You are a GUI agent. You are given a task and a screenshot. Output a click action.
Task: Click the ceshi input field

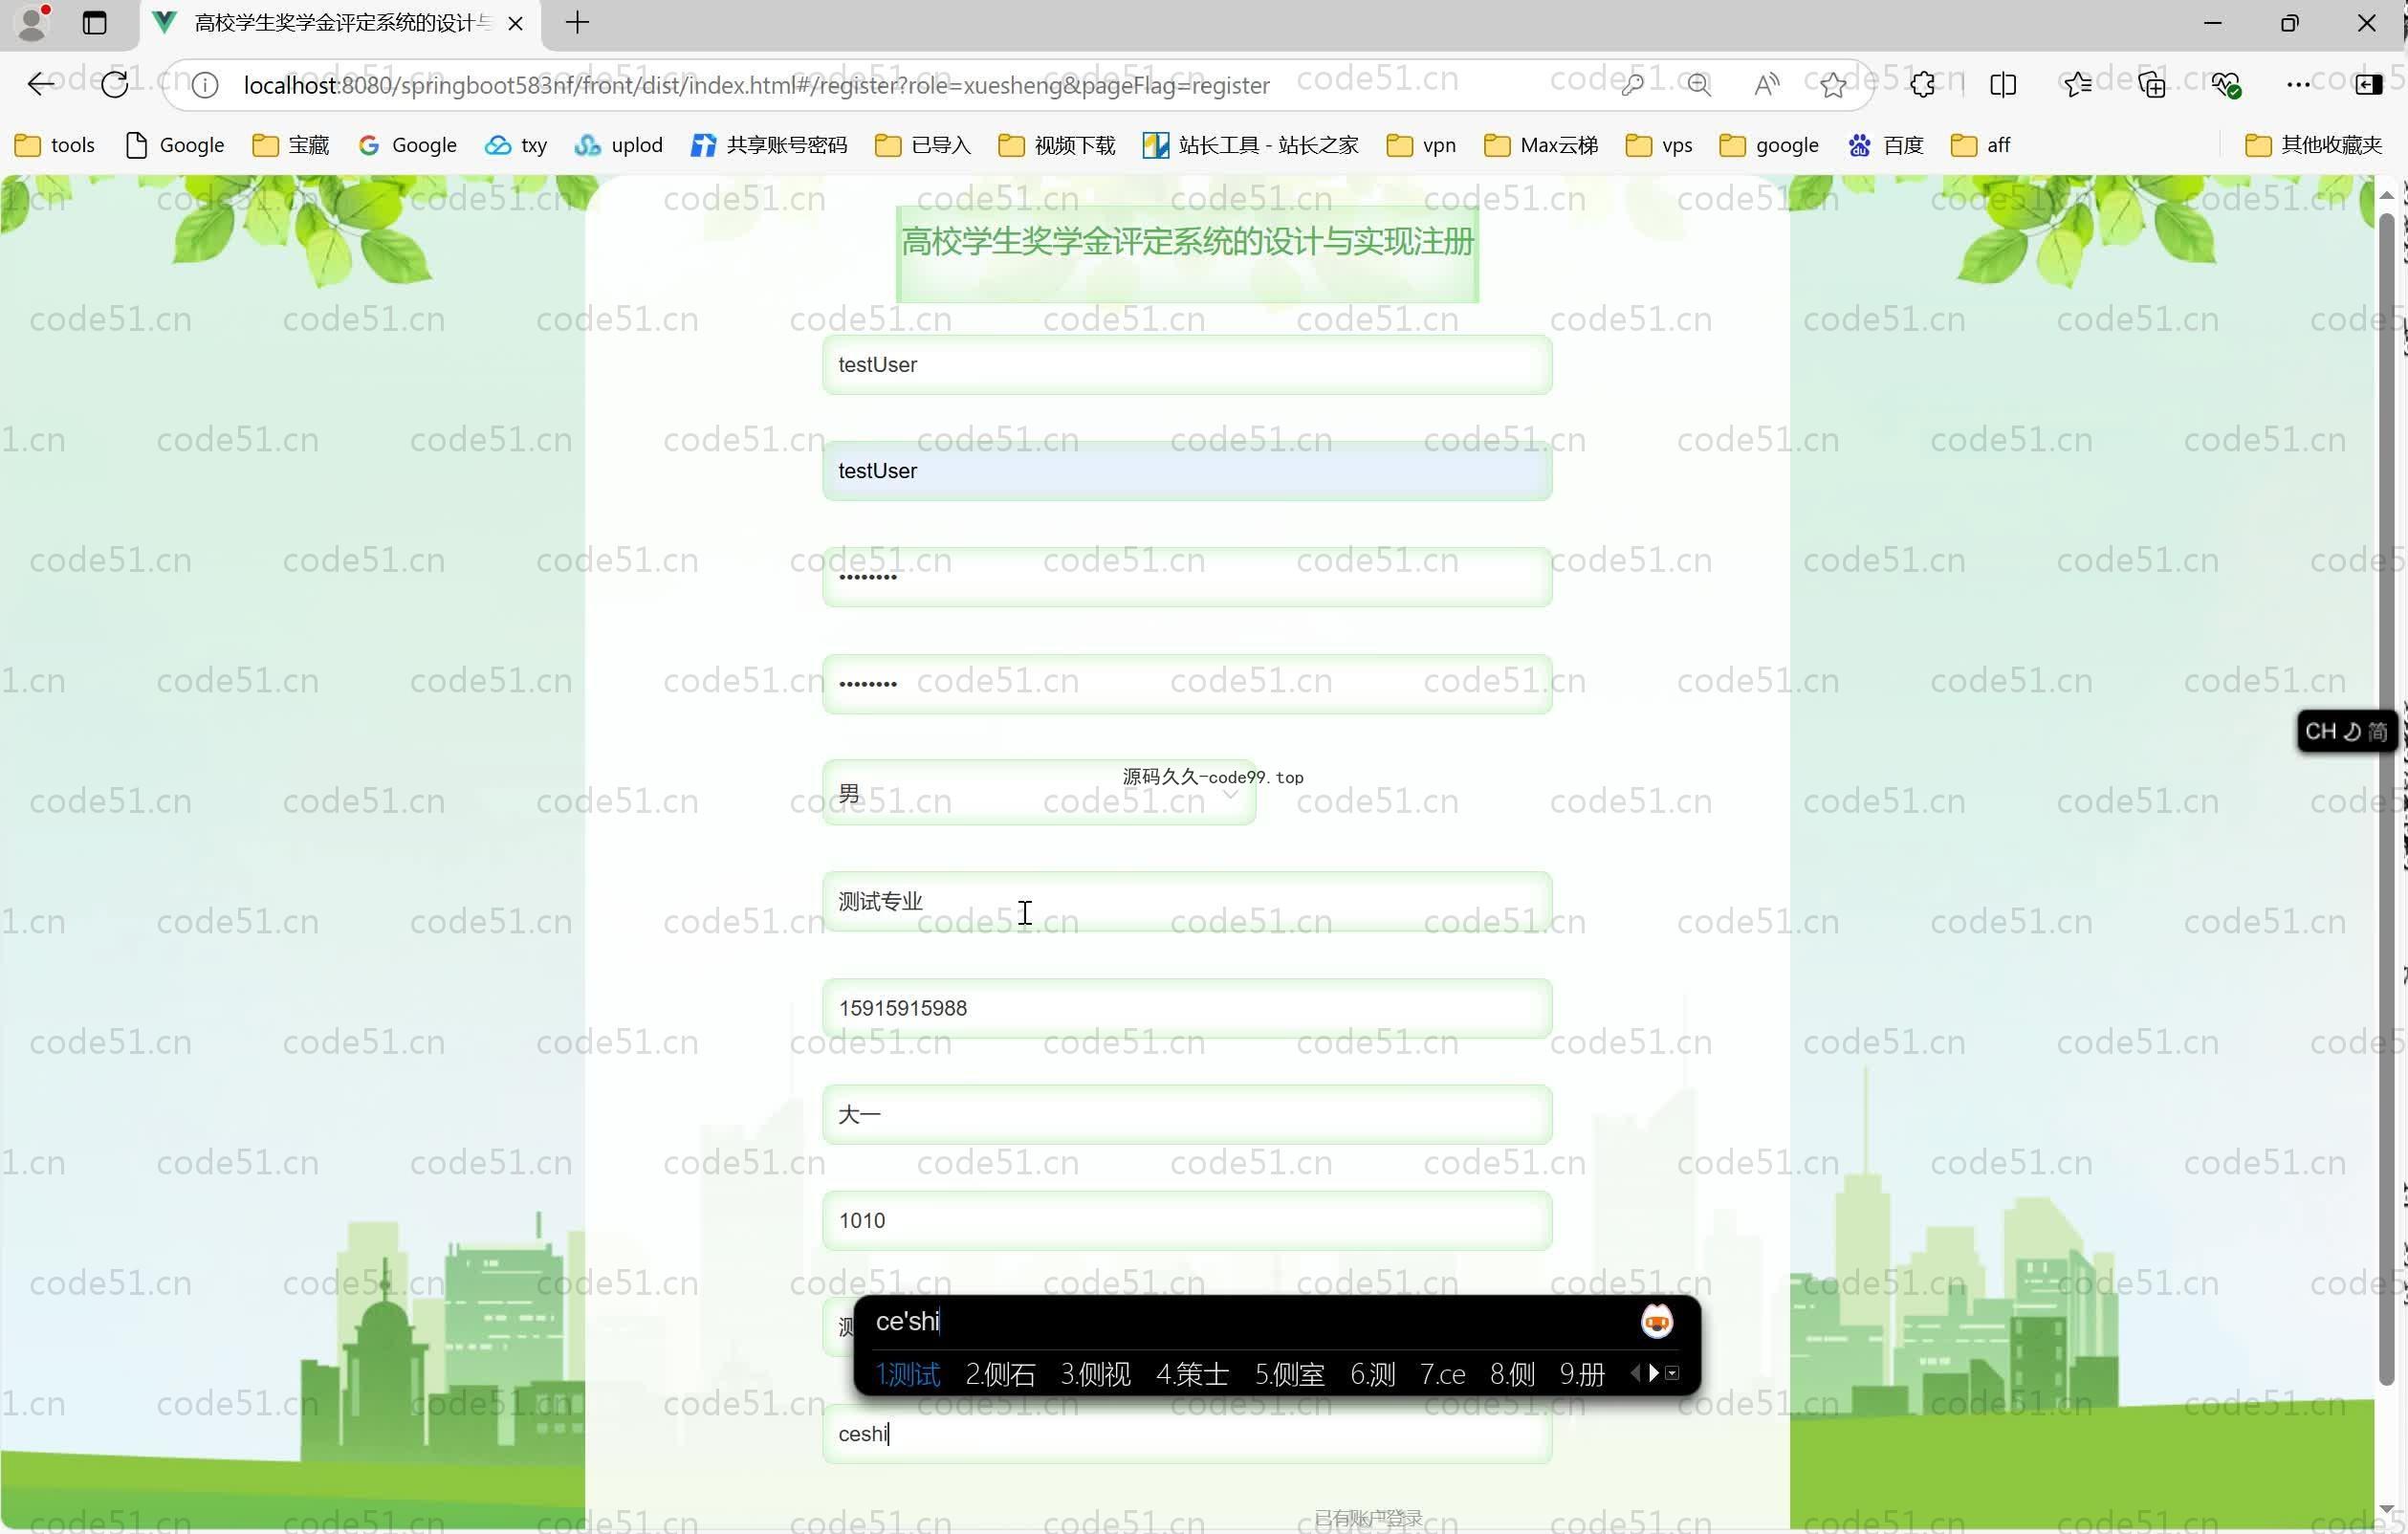tap(1187, 1434)
